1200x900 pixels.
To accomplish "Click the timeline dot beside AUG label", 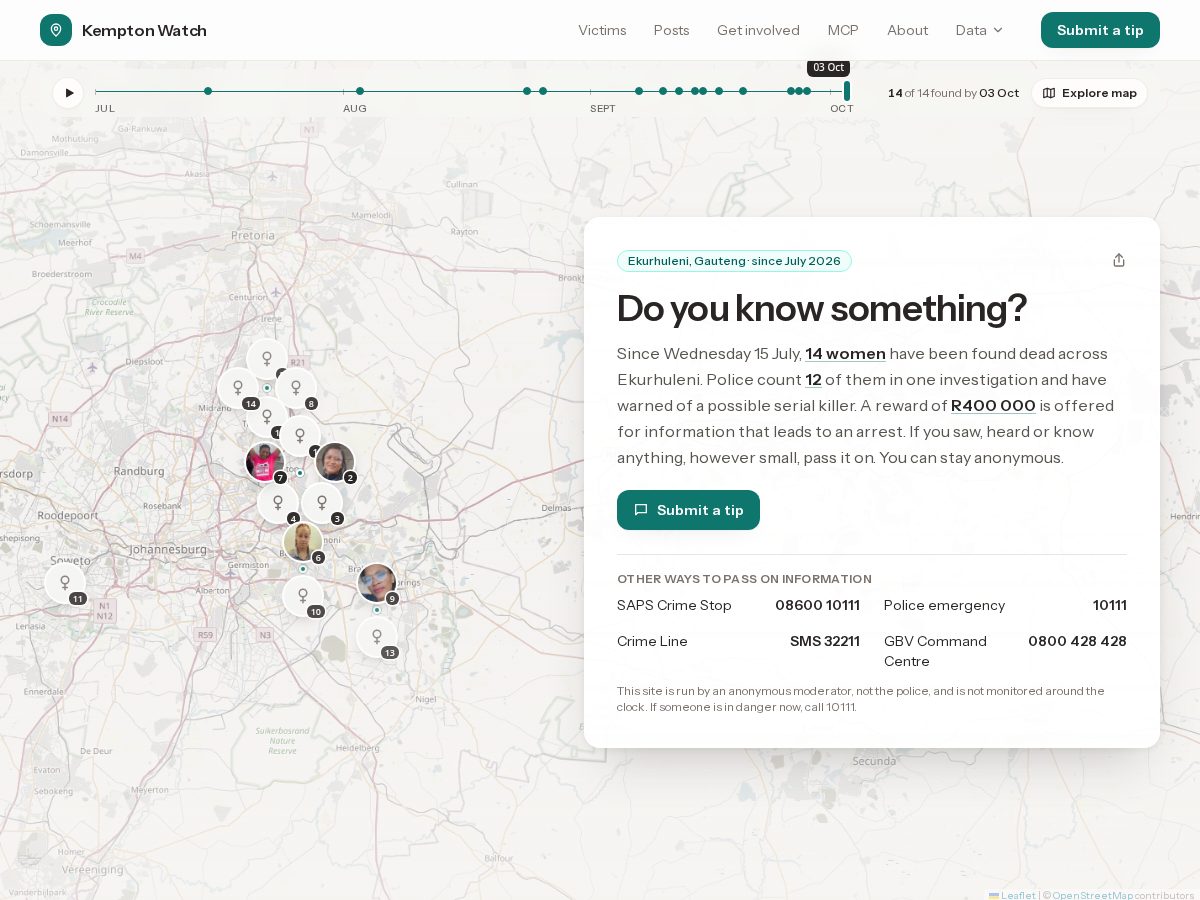I will point(360,91).
